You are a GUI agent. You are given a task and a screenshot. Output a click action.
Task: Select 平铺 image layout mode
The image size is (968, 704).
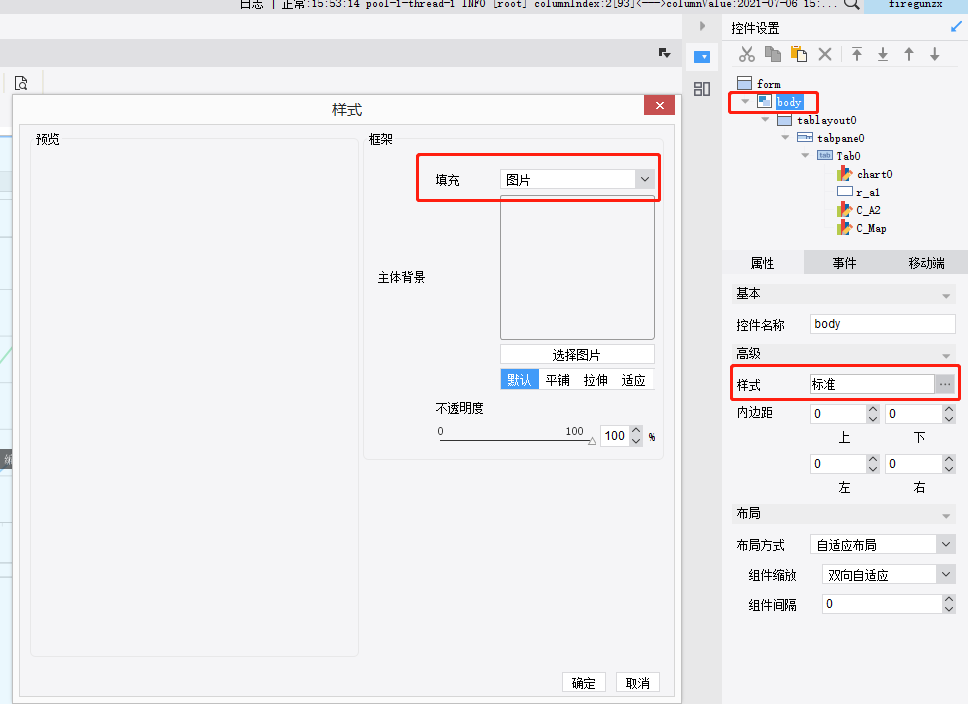click(557, 379)
